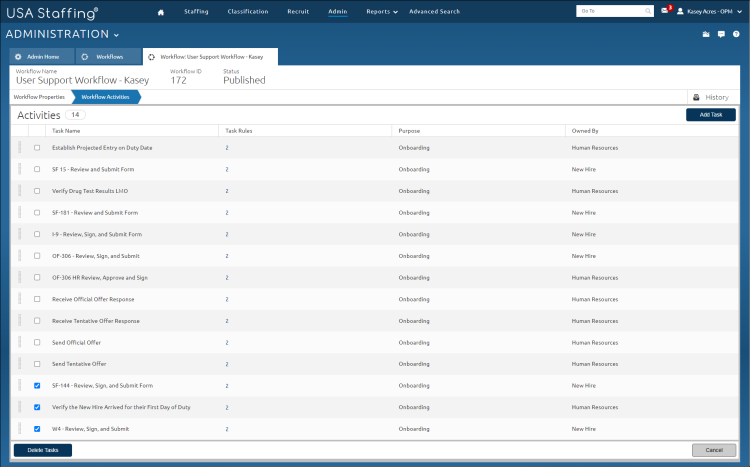This screenshot has width=750, height=467.
Task: Uncheck Verify the New Hire Arrived box
Action: (x=37, y=407)
